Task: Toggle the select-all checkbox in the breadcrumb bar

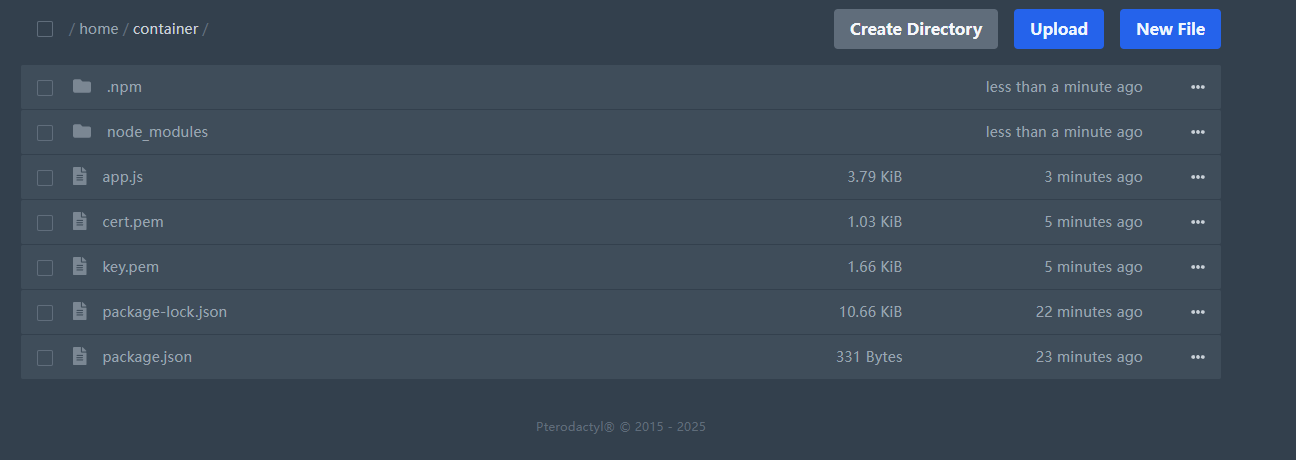Action: pos(45,29)
